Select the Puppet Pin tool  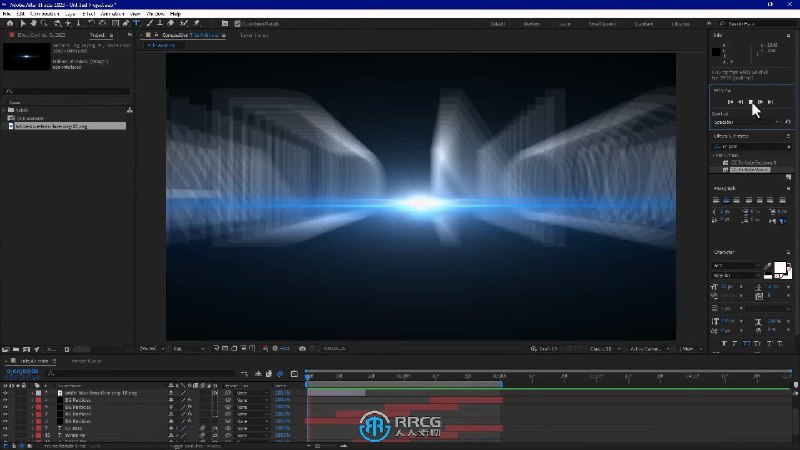pyautogui.click(x=196, y=23)
